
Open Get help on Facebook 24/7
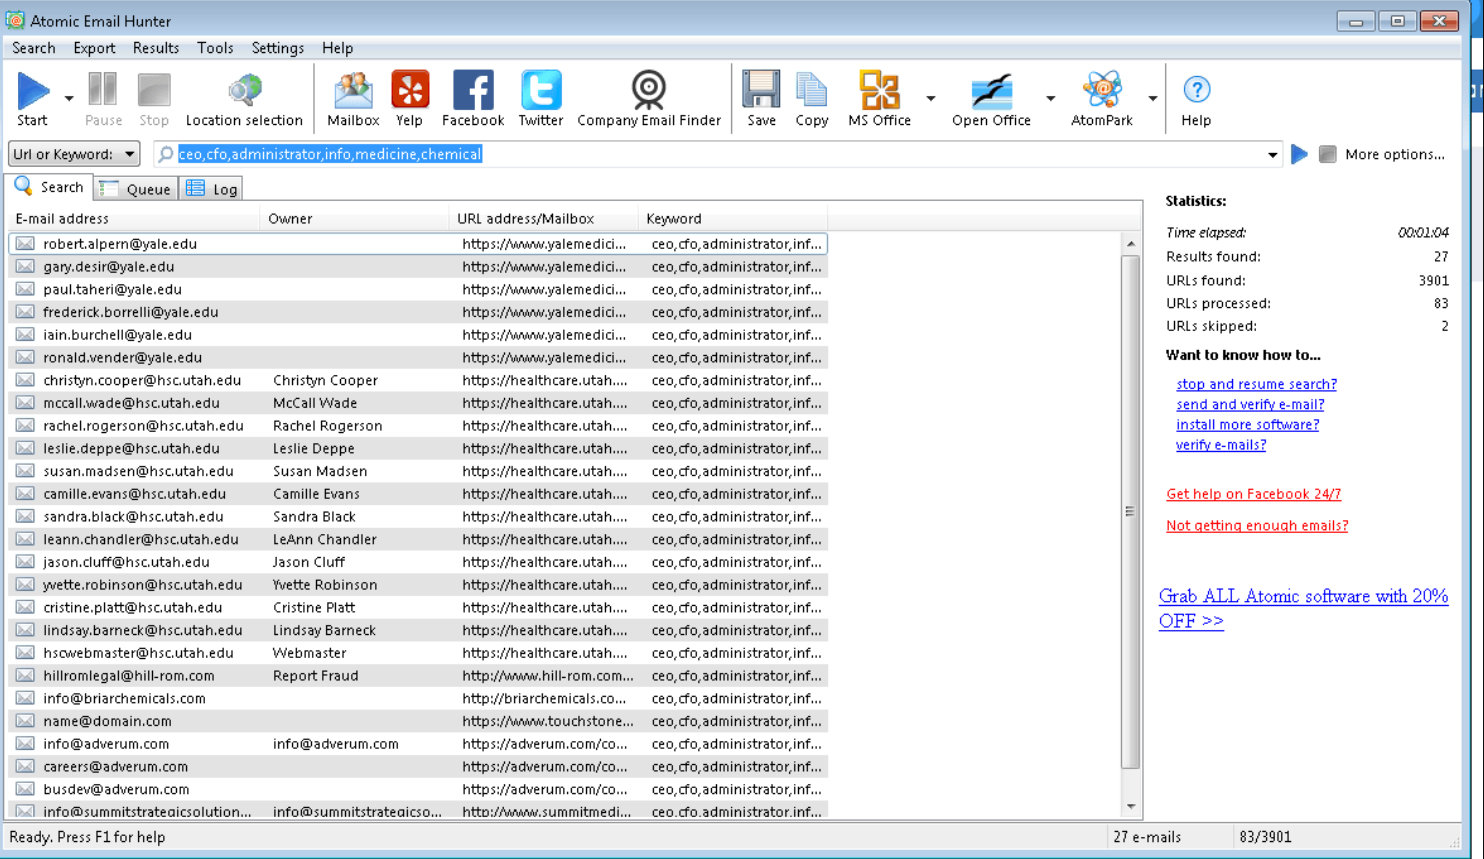(1253, 493)
